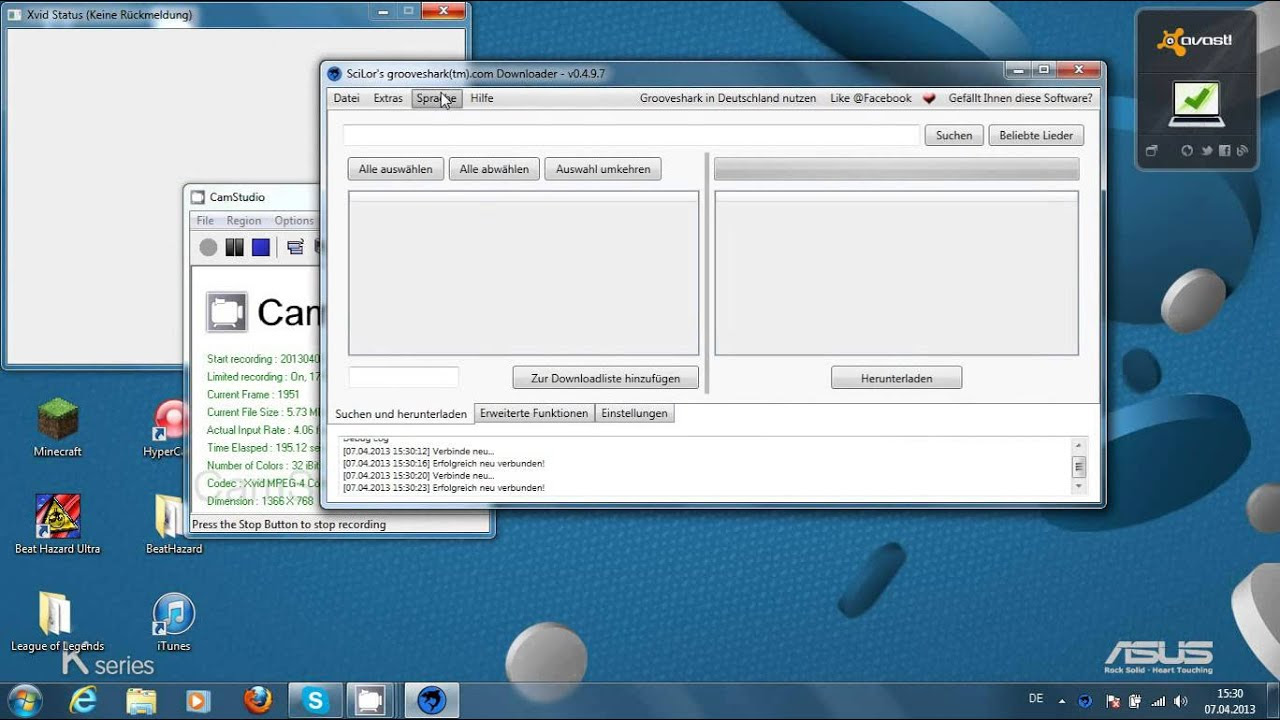Click Like @Facebook link
1280x720 pixels.
pos(871,98)
